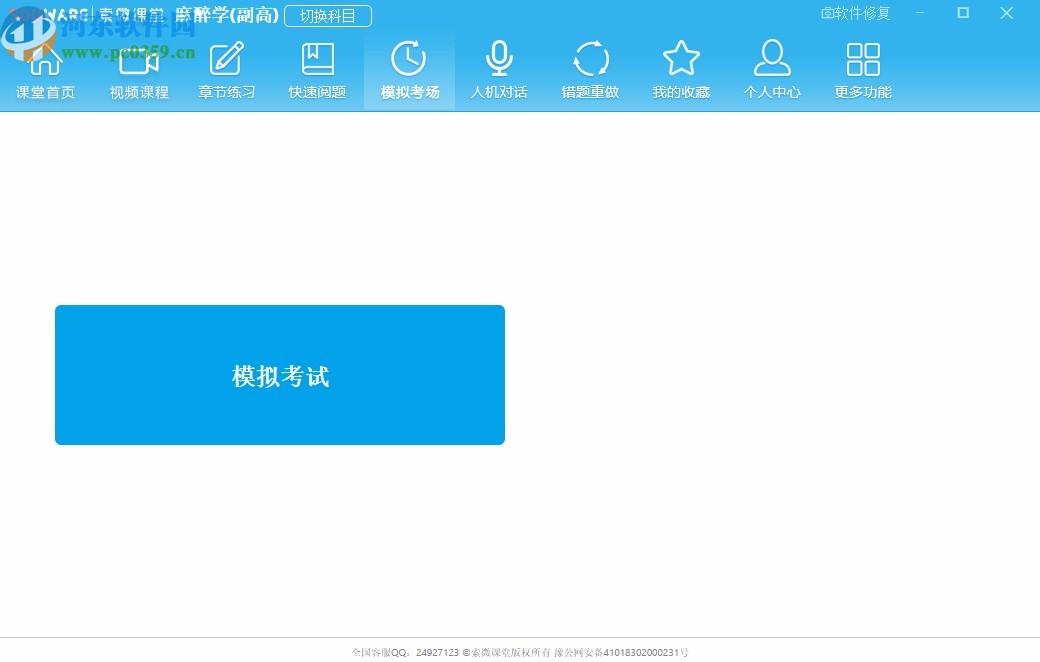The height and width of the screenshot is (662, 1040).
Task: Maximize the application window
Action: [963, 13]
